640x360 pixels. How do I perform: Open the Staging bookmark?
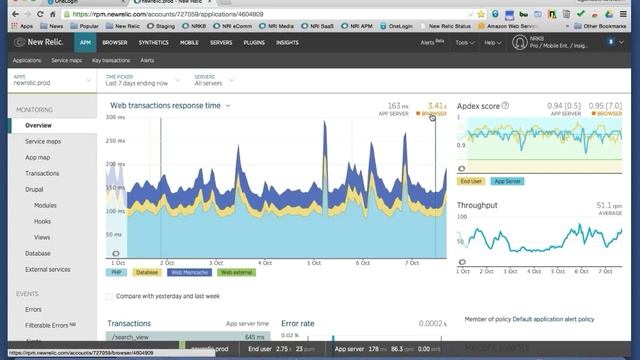coord(161,26)
